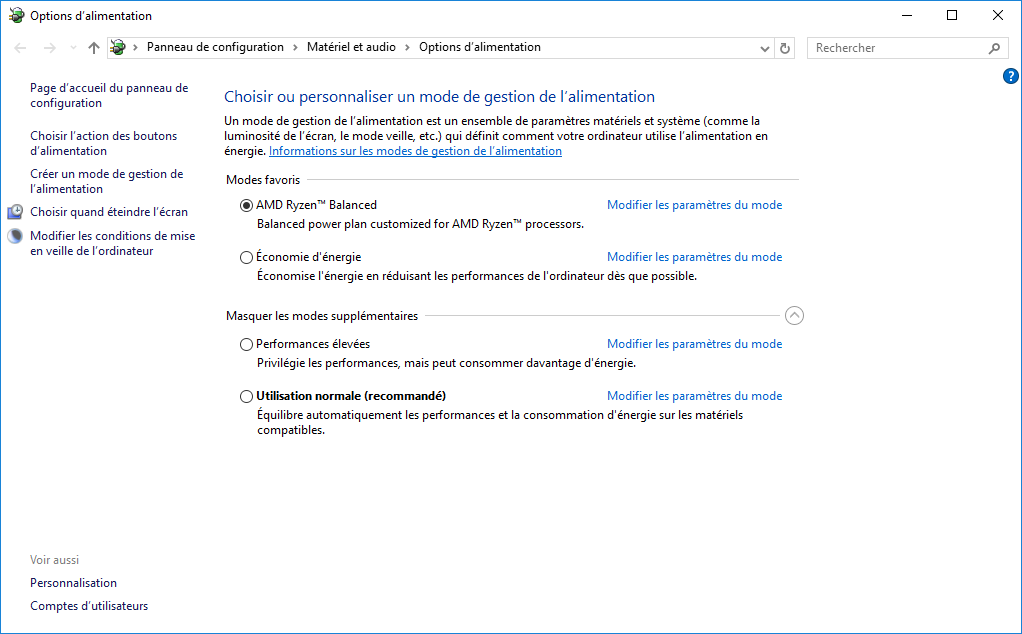Open Informations sur les modes de gestion link
Viewport: 1022px width, 634px height.
(x=415, y=151)
